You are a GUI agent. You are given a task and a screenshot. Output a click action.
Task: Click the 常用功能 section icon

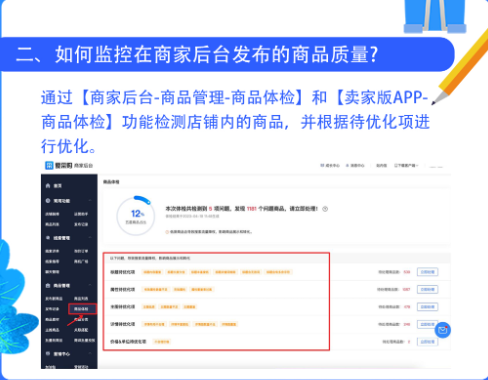click(x=48, y=201)
